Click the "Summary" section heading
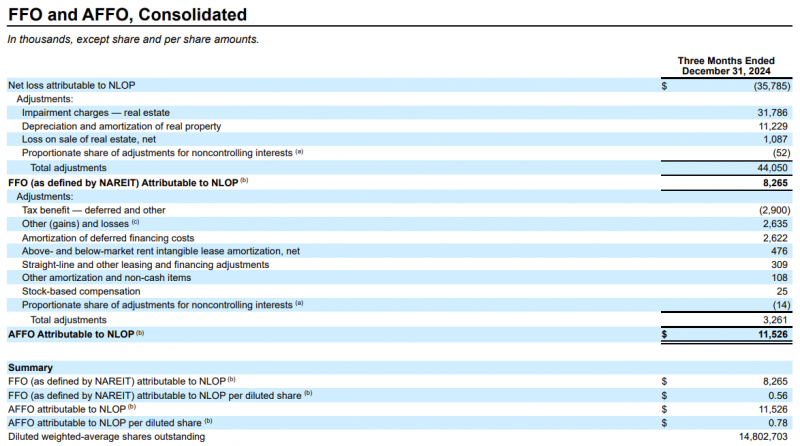800x446 pixels. 30,368
